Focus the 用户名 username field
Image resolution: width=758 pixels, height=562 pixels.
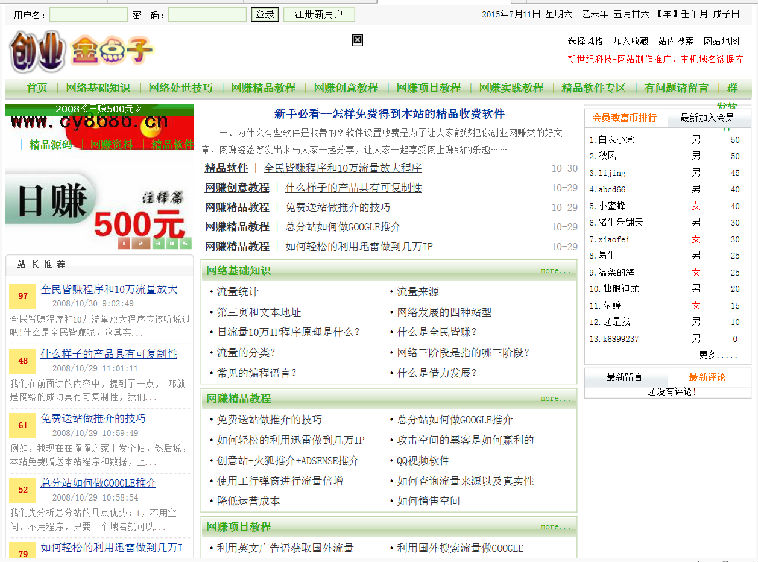click(88, 15)
